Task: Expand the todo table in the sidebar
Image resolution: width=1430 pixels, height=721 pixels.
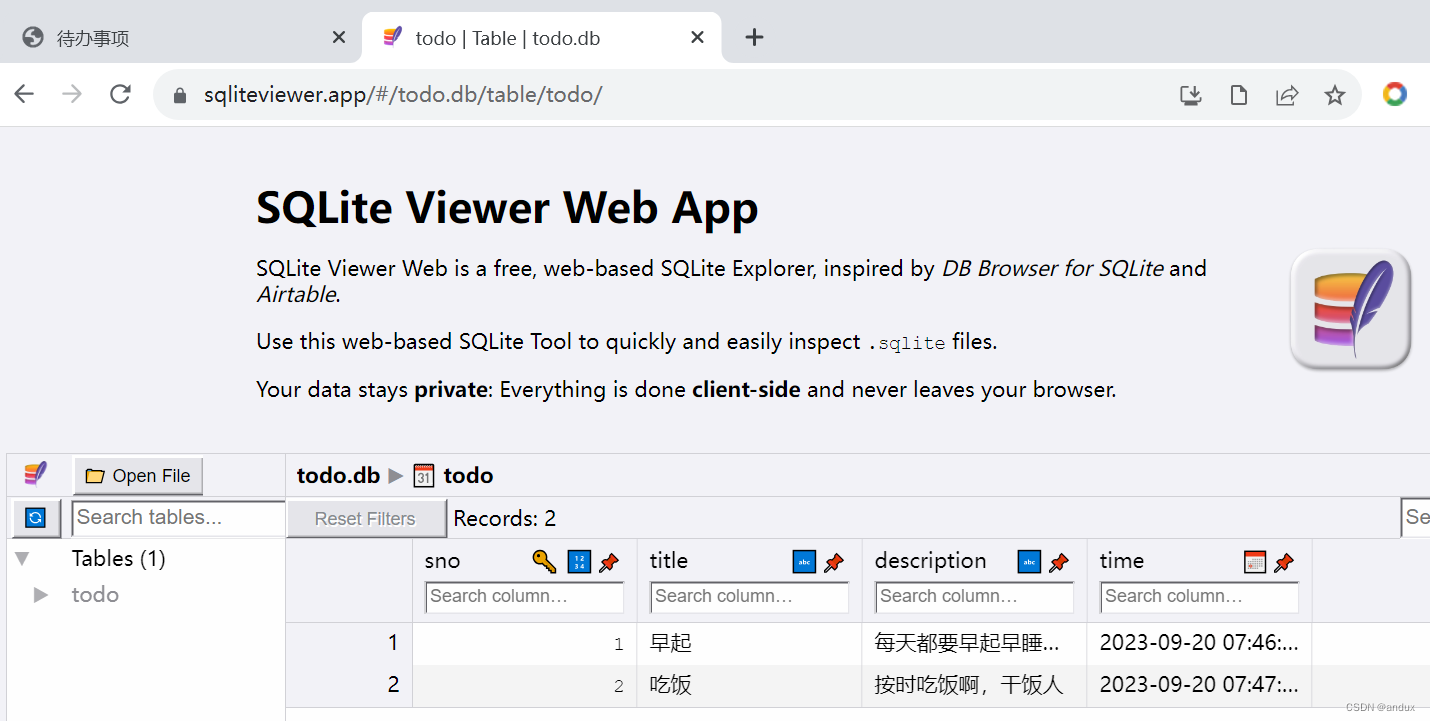Action: click(x=40, y=594)
